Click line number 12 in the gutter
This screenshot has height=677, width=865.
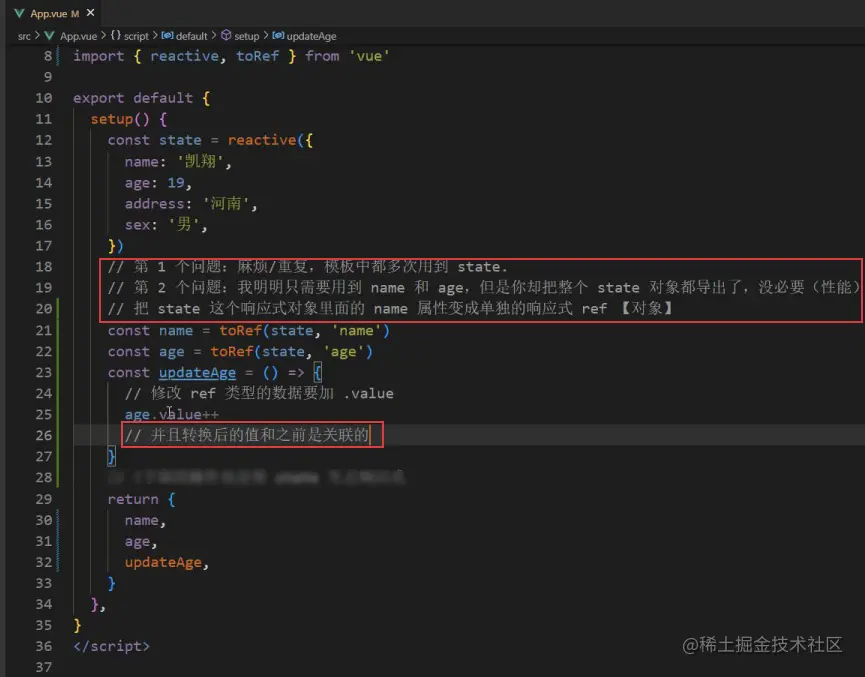[44, 140]
